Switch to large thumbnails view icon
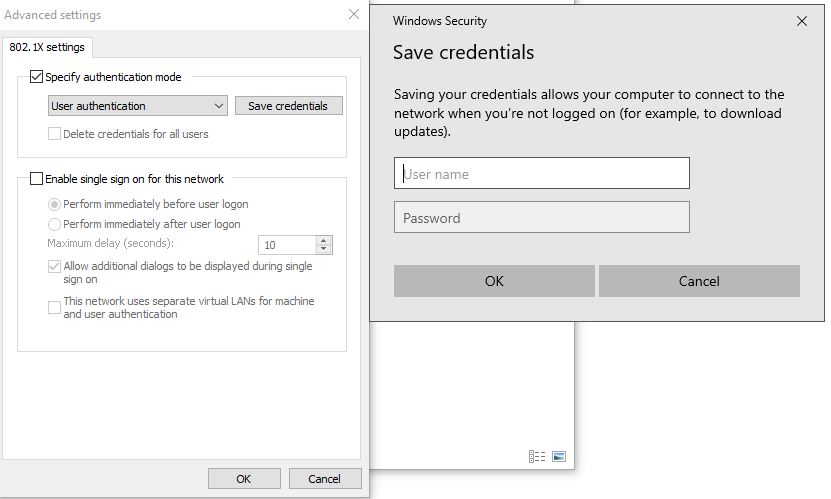 (x=559, y=456)
